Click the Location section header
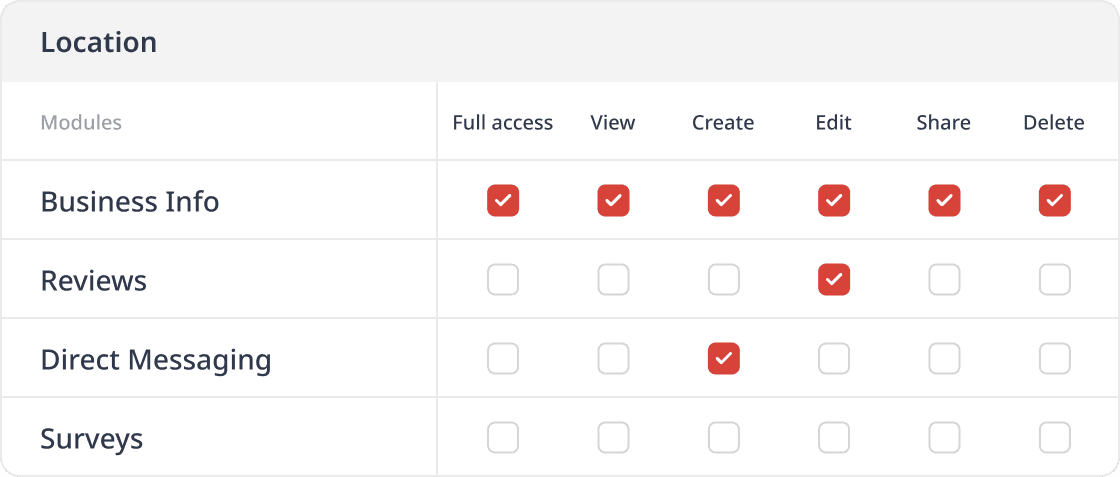The image size is (1120, 477). click(x=99, y=43)
